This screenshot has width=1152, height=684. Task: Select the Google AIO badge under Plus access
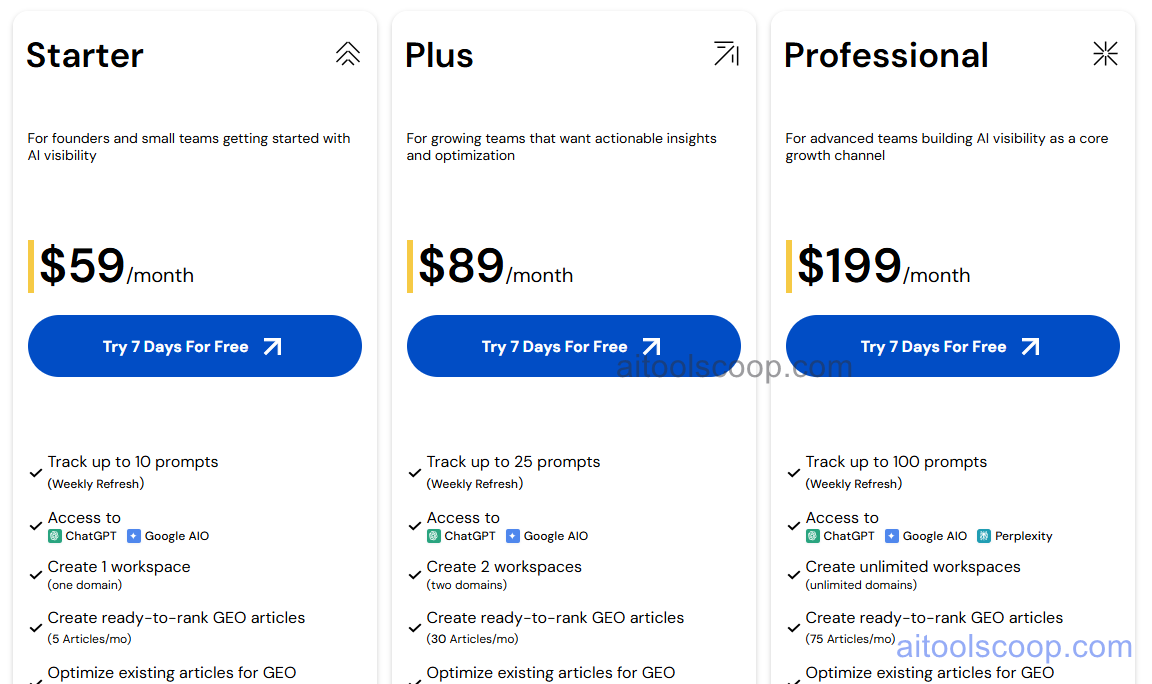point(547,535)
